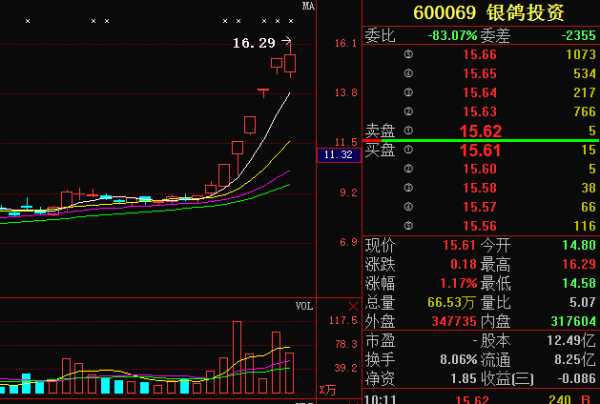Click the 最低 value 14.58
This screenshot has height=404, width=600.
(579, 283)
